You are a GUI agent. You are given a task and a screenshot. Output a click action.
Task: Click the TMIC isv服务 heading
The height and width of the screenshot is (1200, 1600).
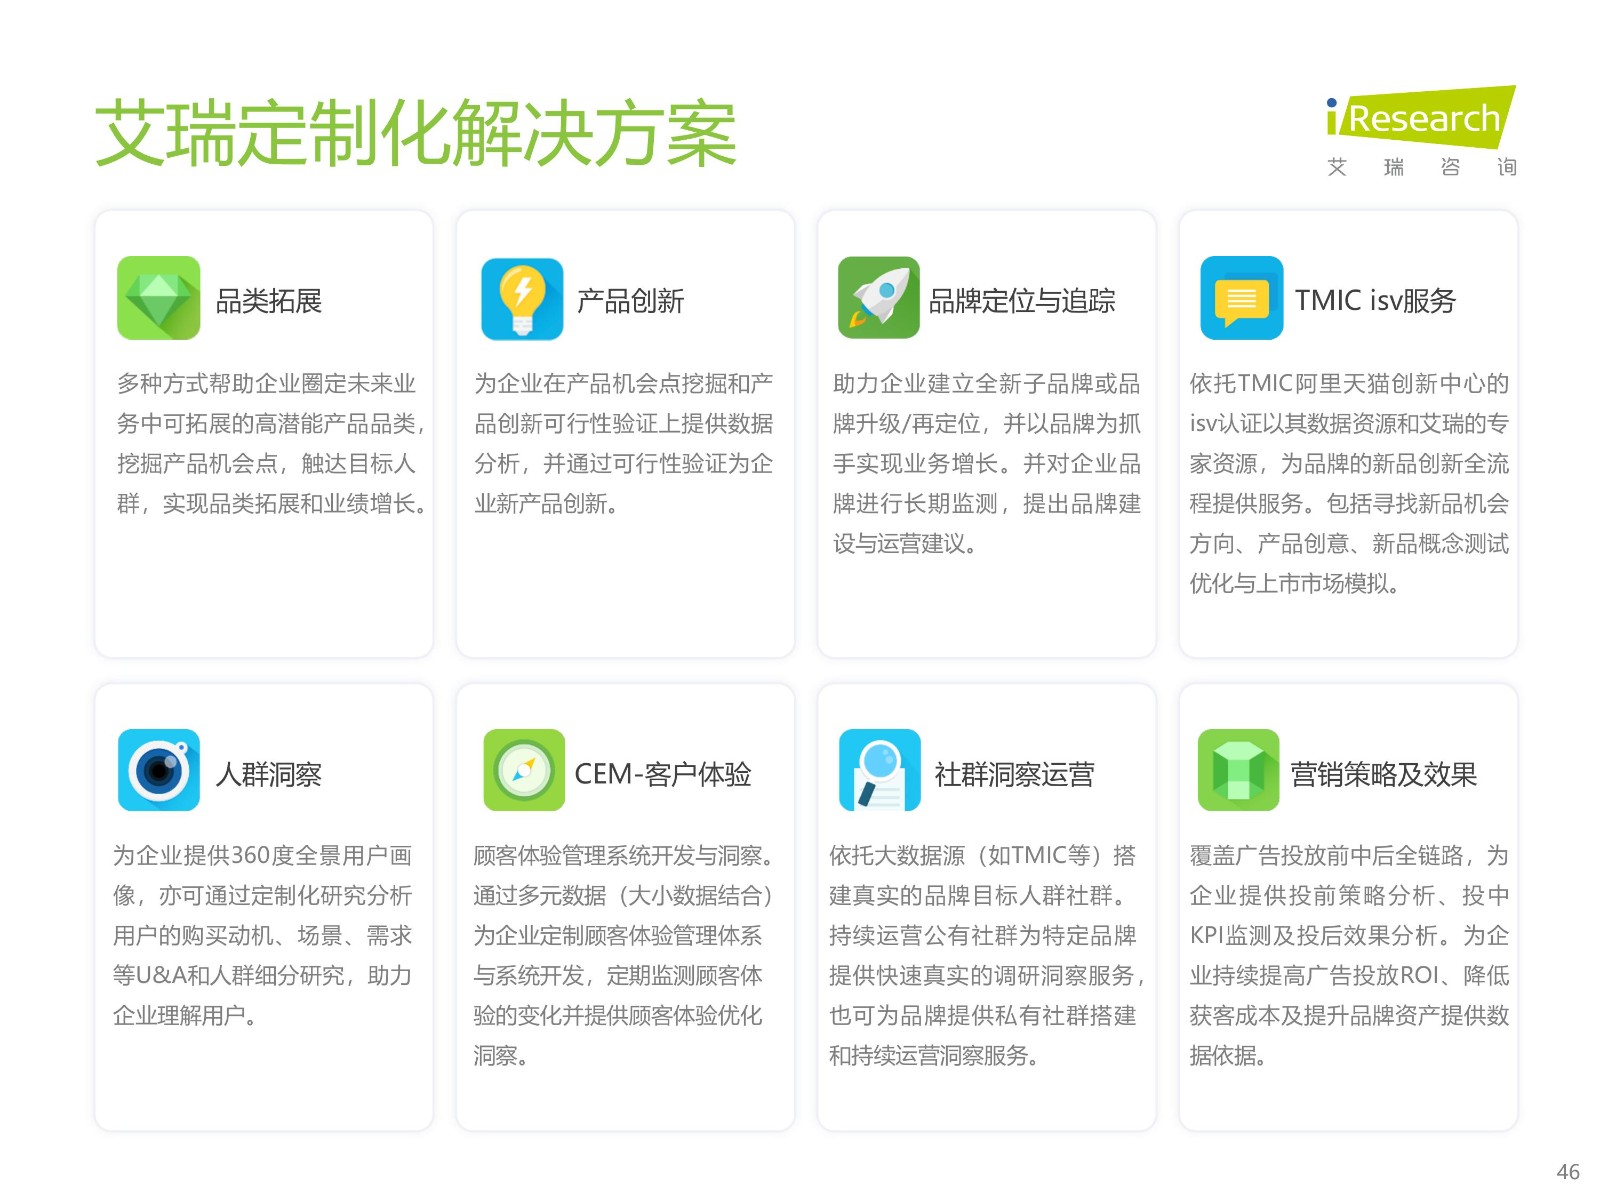coord(1375,301)
